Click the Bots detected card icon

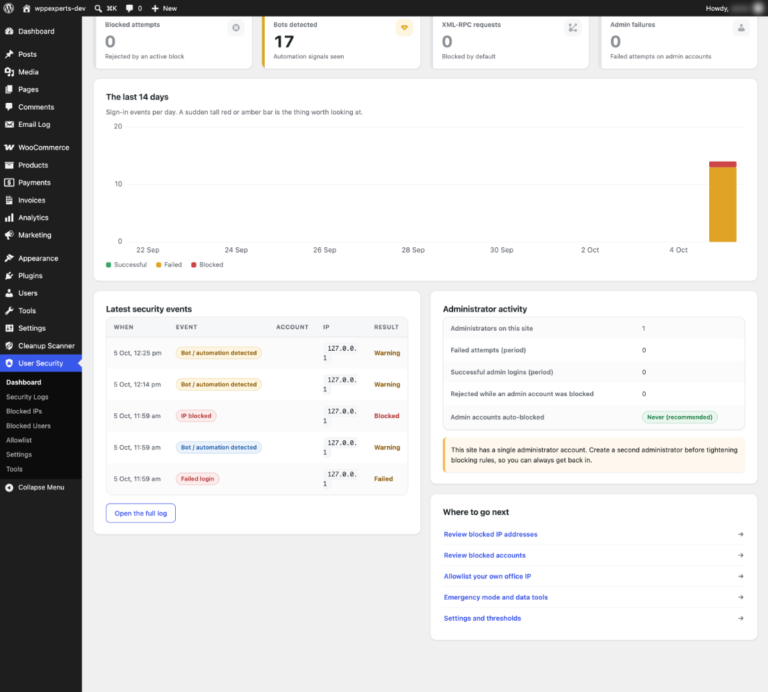404,28
